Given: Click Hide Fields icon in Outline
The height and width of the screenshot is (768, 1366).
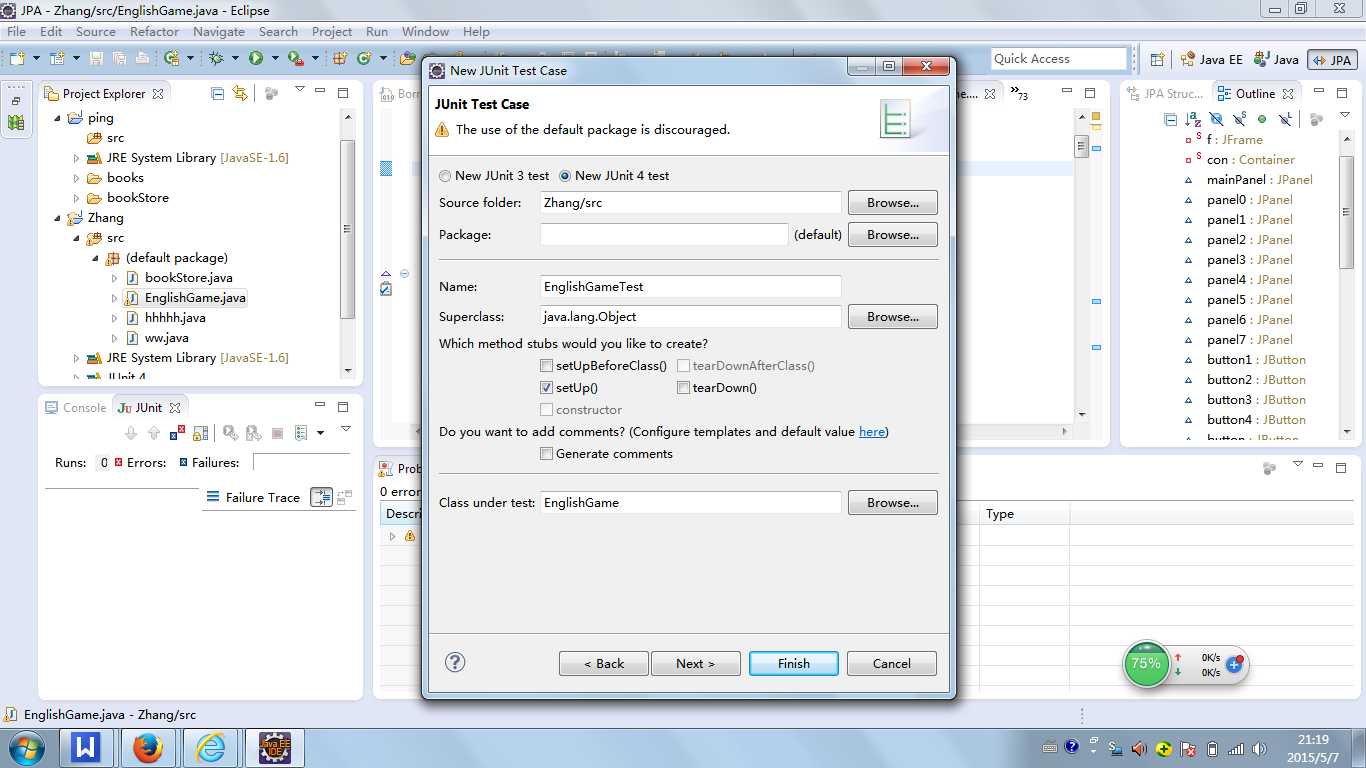Looking at the screenshot, I should point(1216,119).
